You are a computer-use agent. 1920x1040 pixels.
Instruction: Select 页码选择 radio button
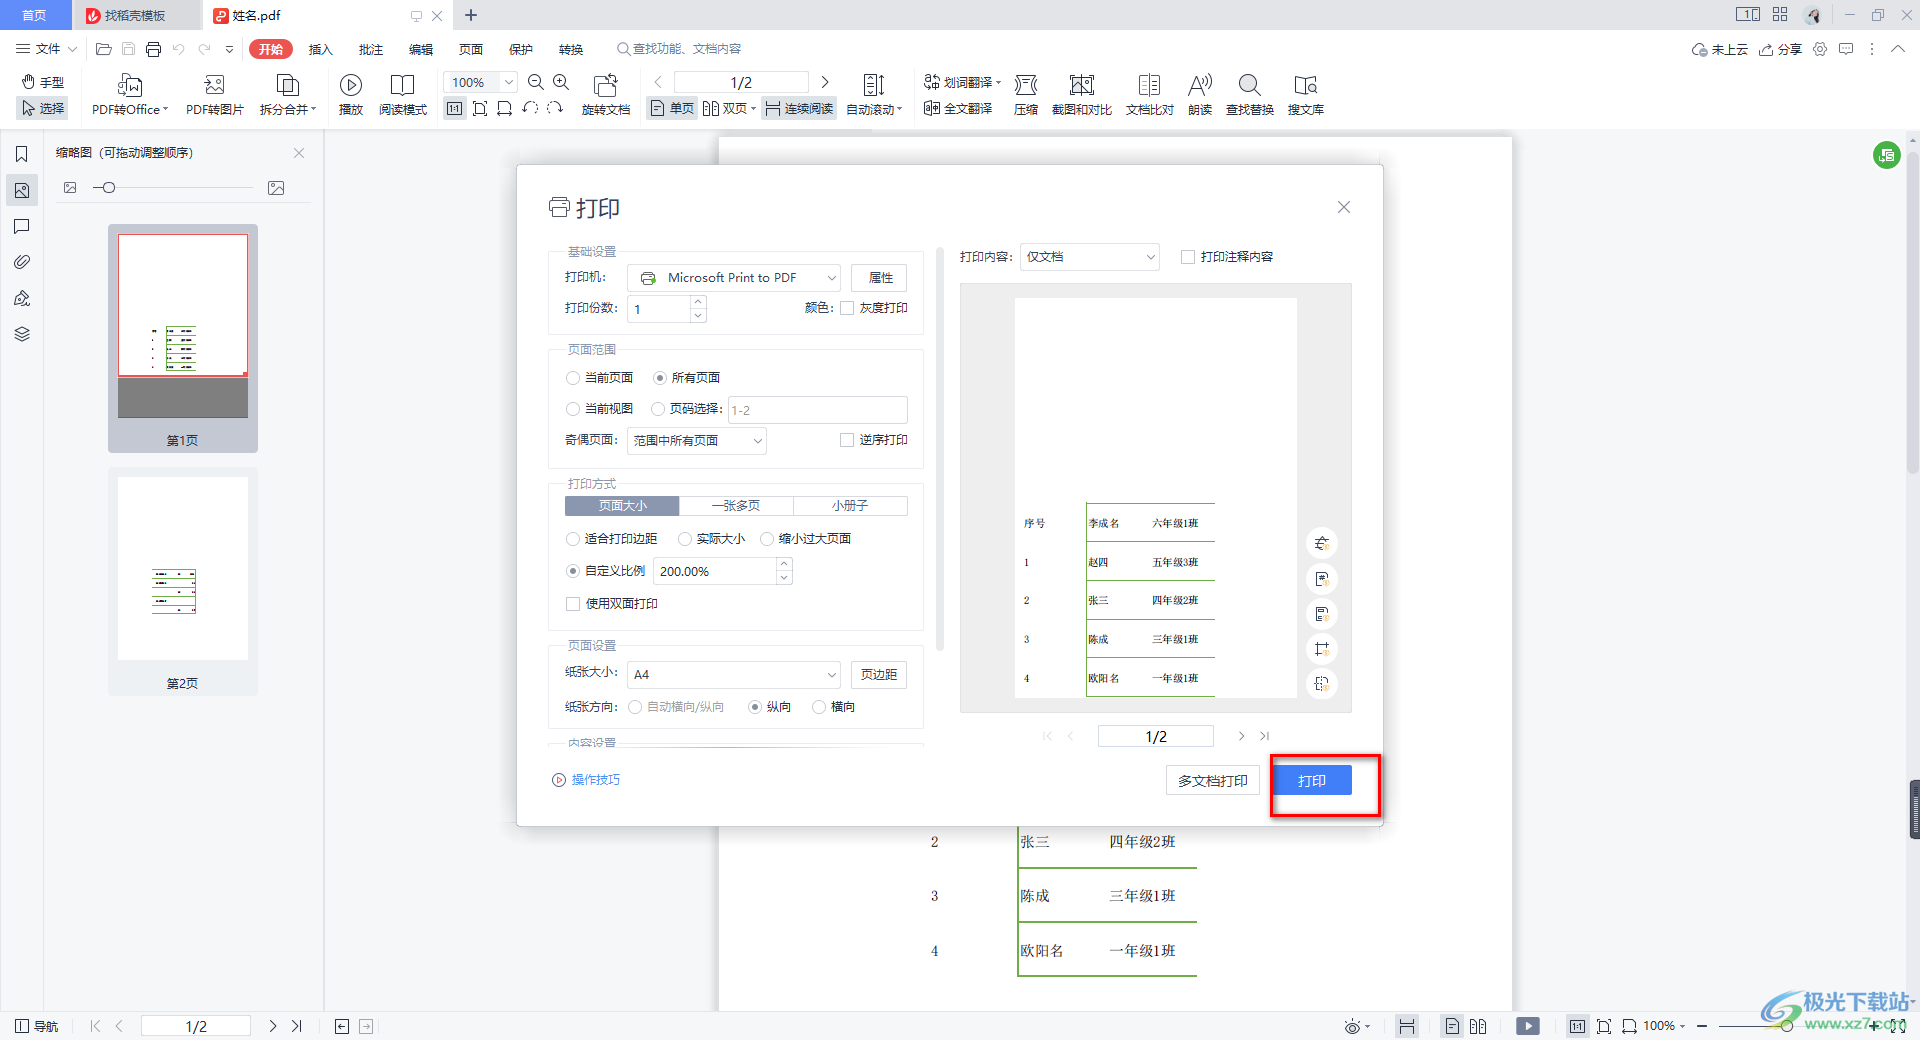658,409
